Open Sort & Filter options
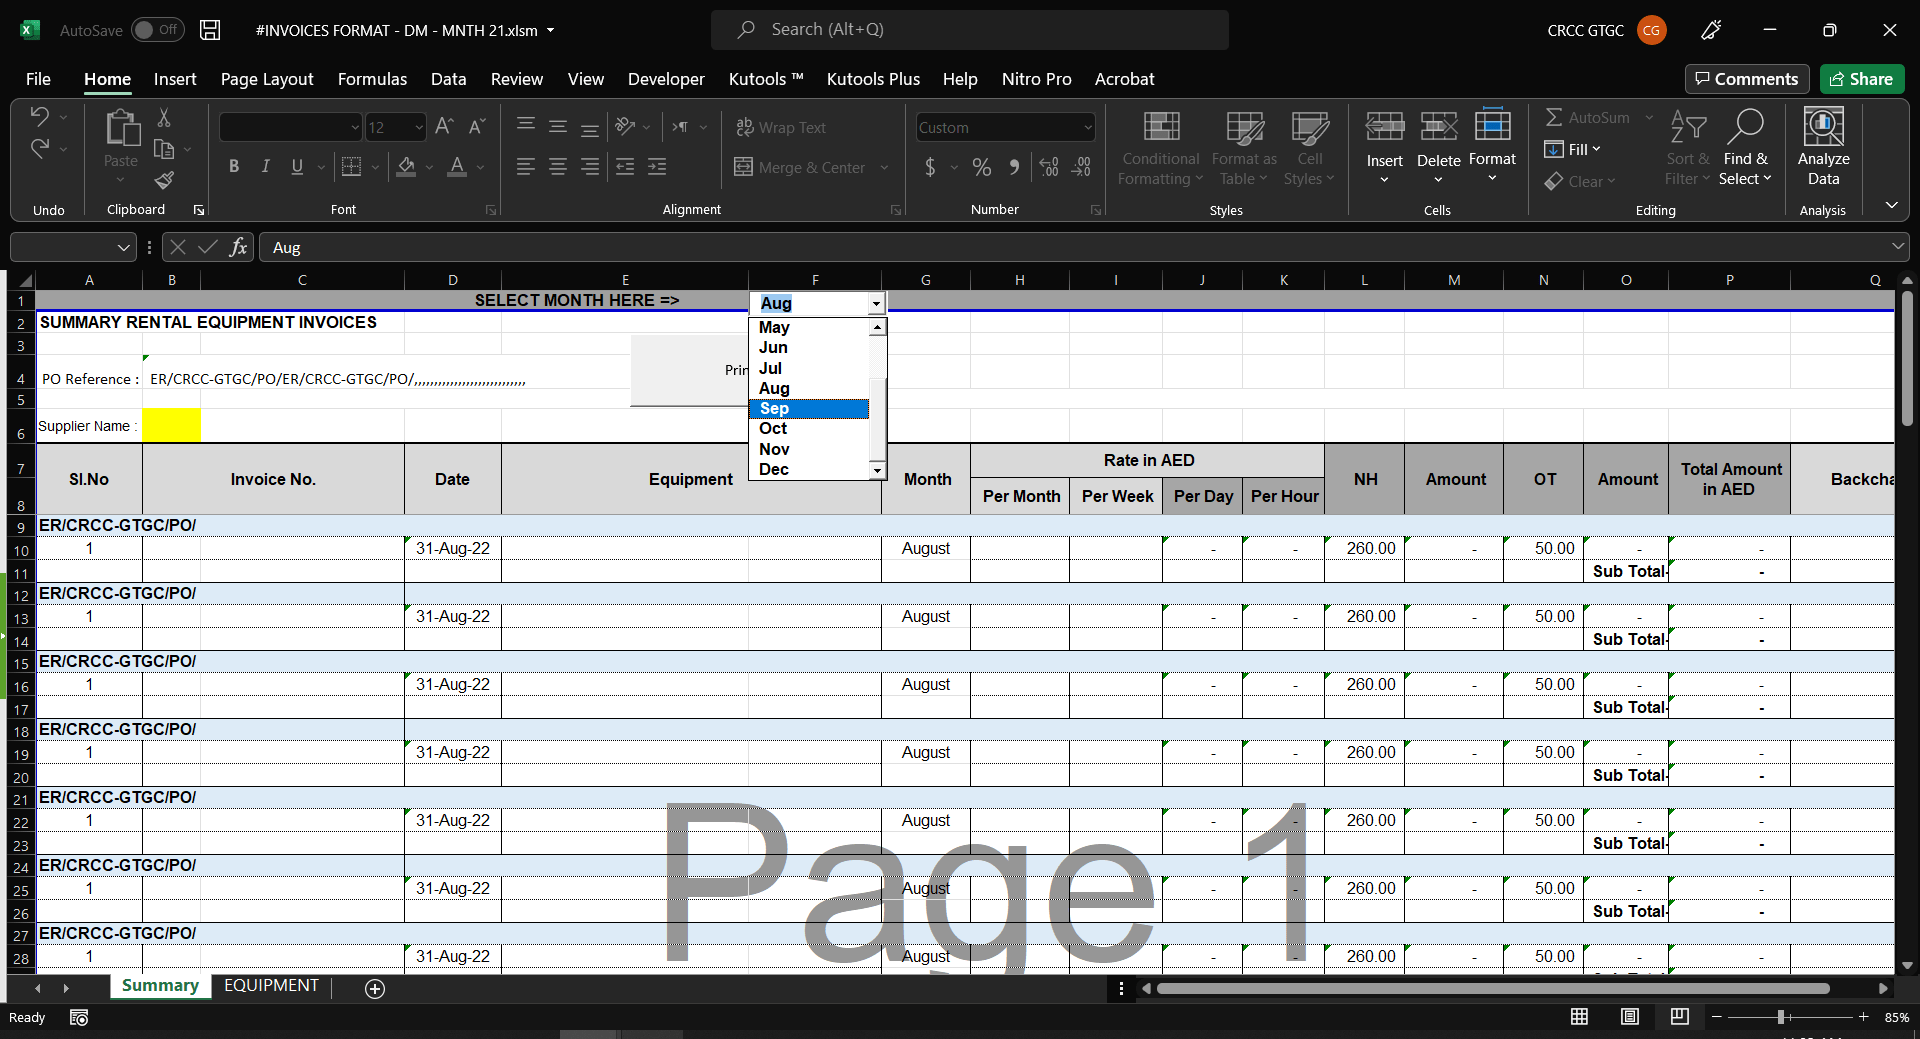The width and height of the screenshot is (1920, 1039). (x=1686, y=150)
